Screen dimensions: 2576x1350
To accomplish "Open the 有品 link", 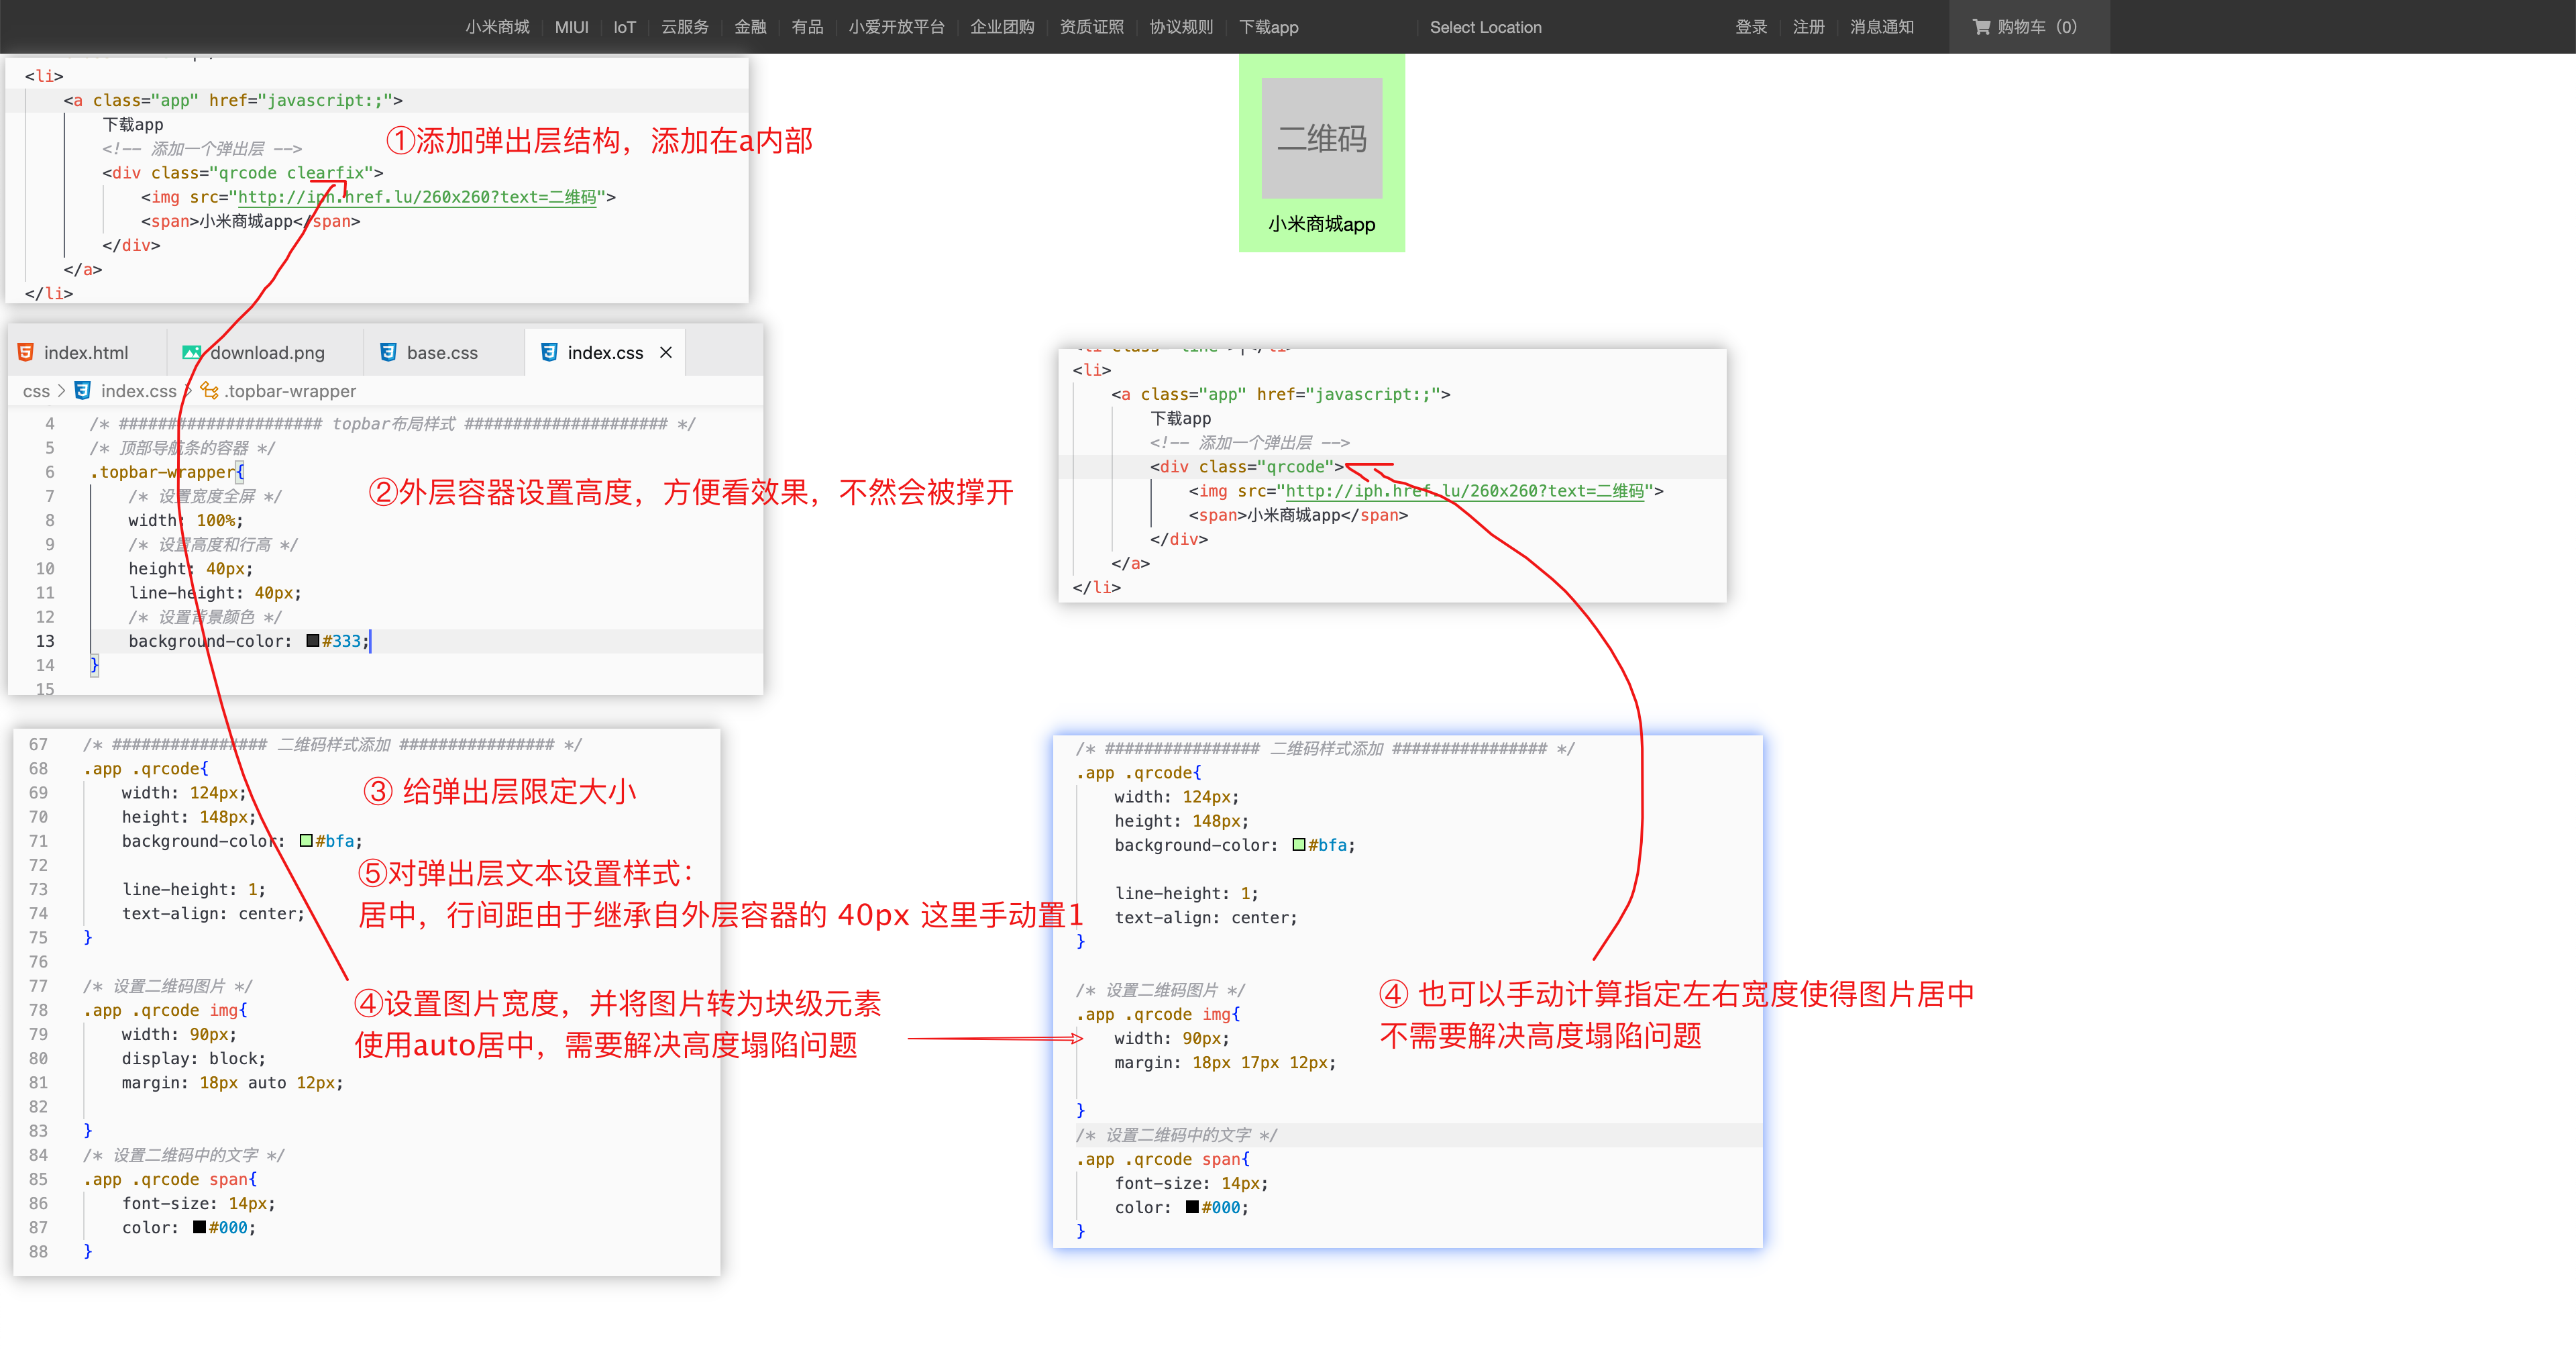I will click(x=807, y=27).
